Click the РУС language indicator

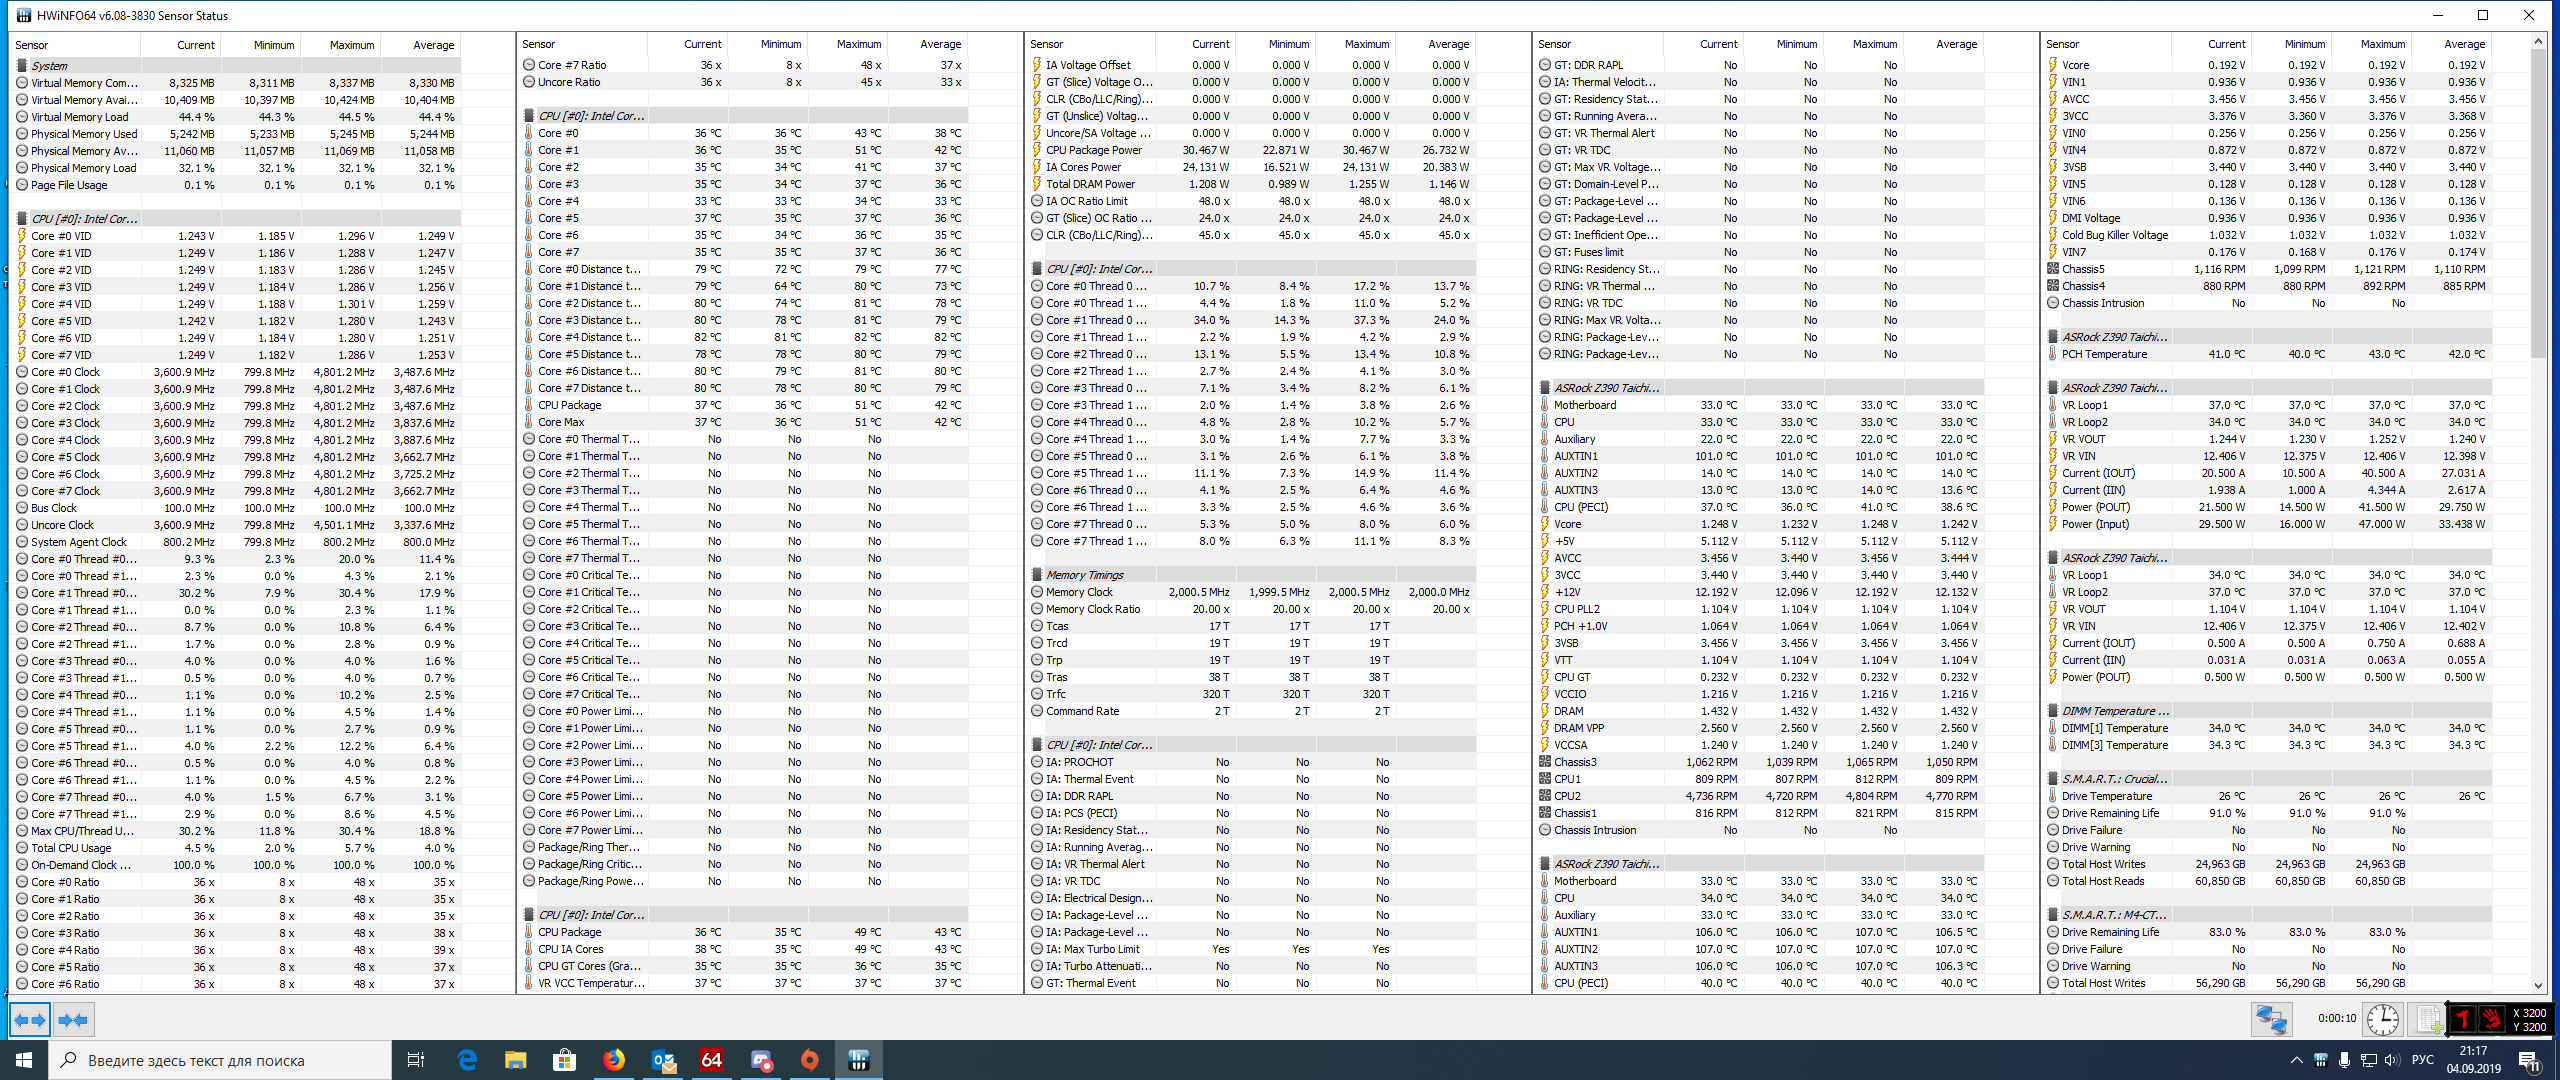[2422, 1060]
